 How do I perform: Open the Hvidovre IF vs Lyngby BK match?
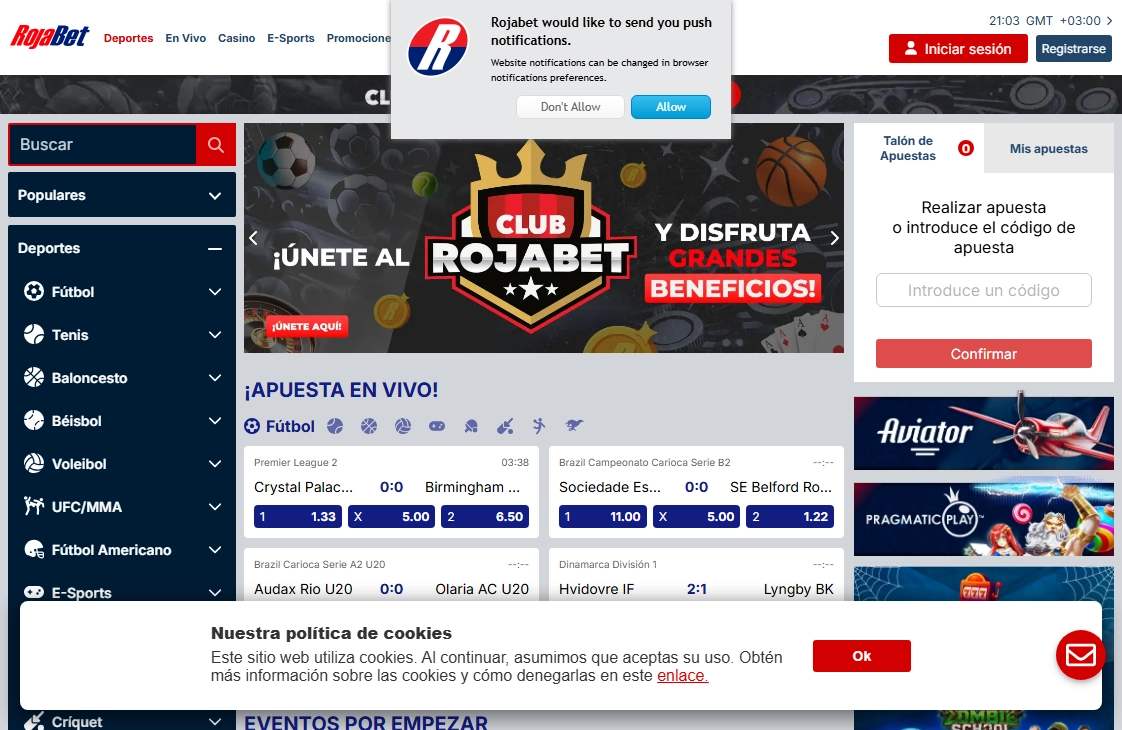696,575
